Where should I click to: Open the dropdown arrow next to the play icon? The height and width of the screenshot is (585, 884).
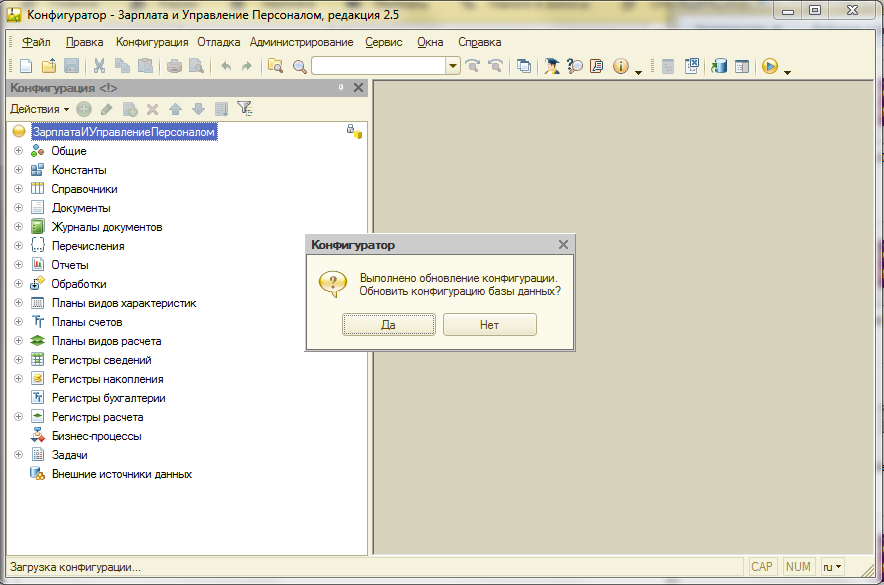(788, 72)
